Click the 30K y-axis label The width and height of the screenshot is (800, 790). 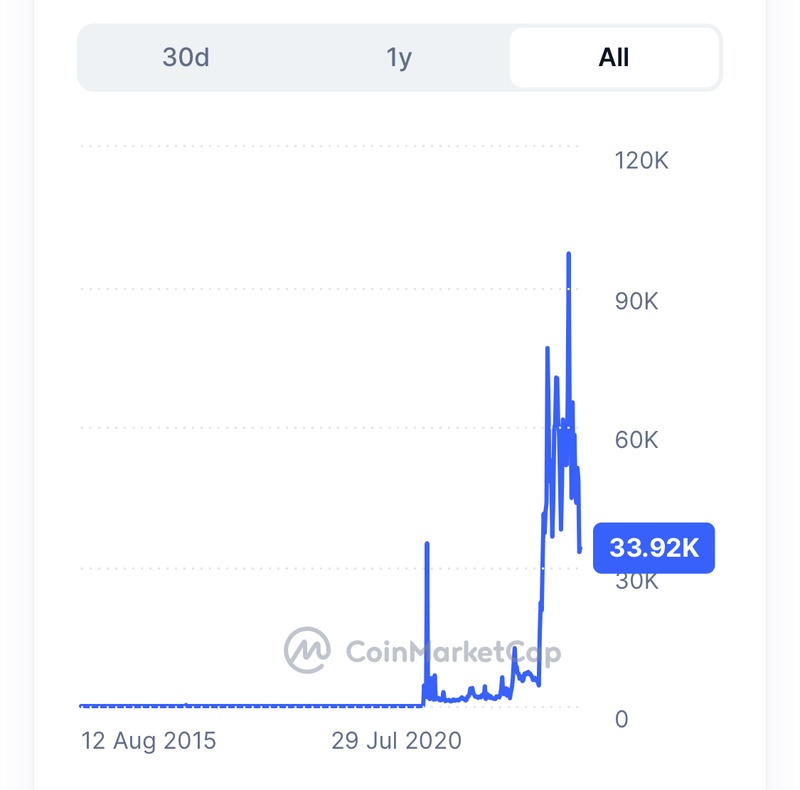[x=636, y=581]
